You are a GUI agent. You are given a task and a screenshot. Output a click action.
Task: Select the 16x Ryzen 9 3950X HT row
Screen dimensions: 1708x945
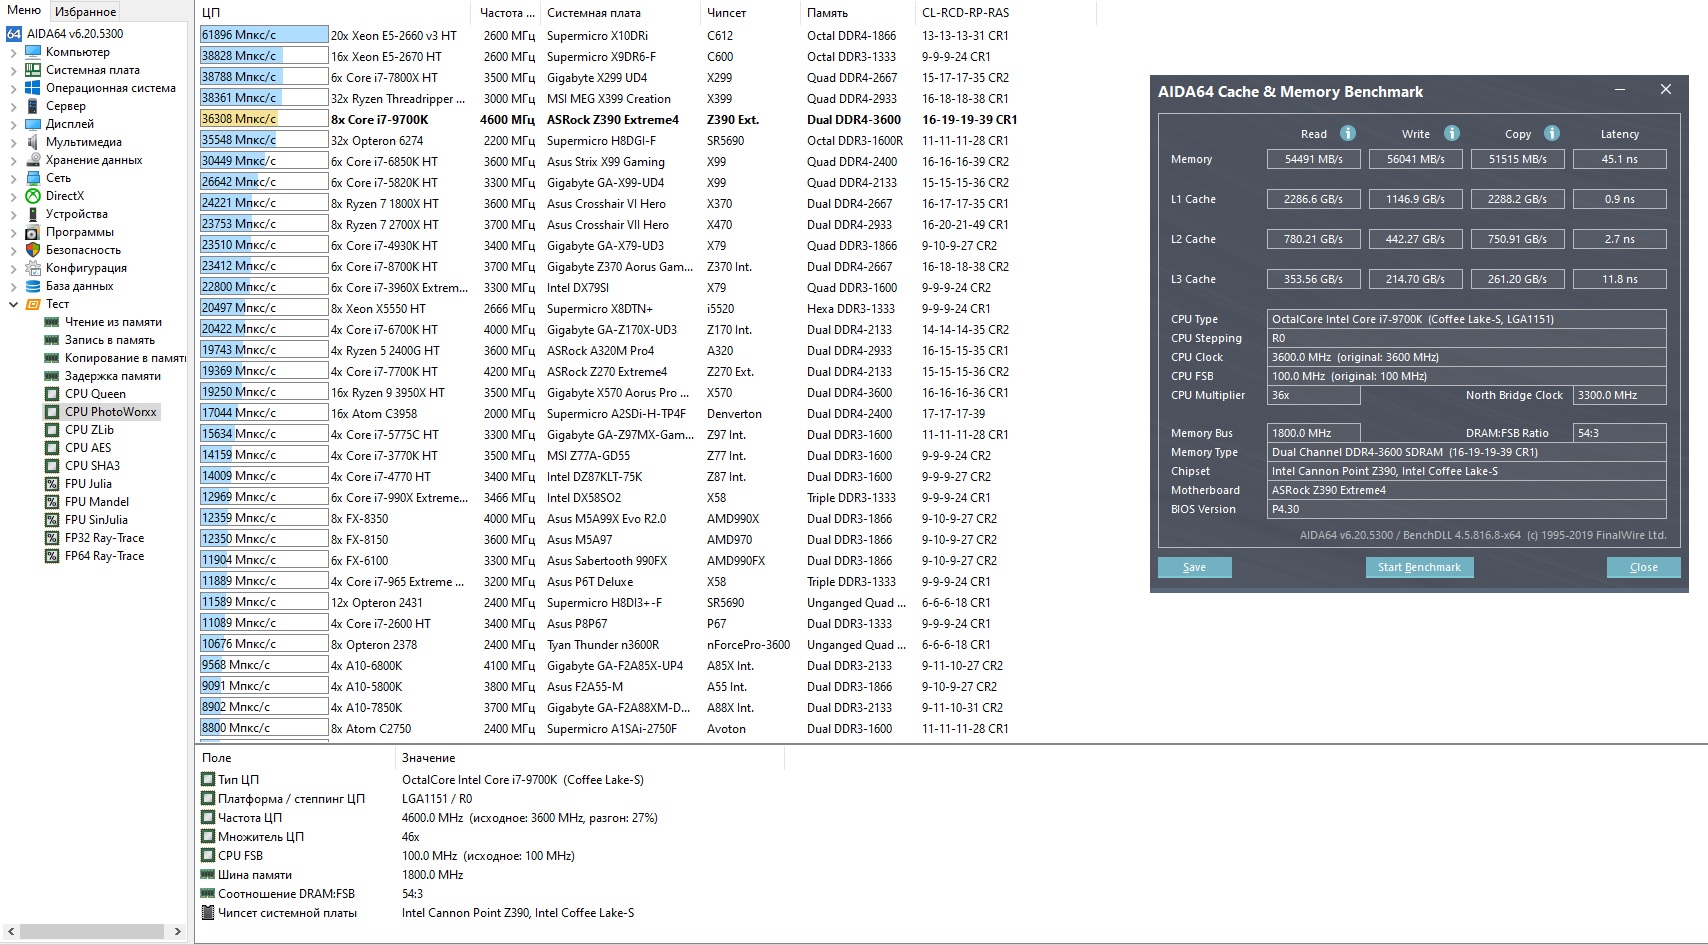coord(605,392)
